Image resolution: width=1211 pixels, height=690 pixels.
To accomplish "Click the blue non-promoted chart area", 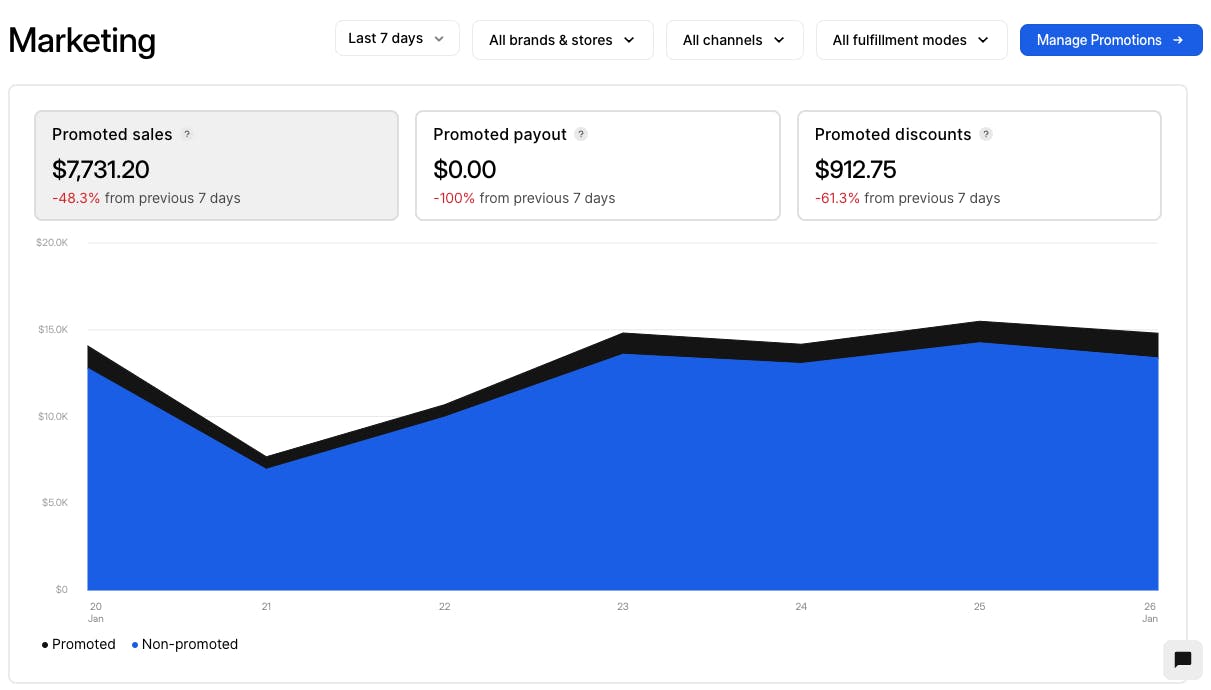I will click(600, 480).
